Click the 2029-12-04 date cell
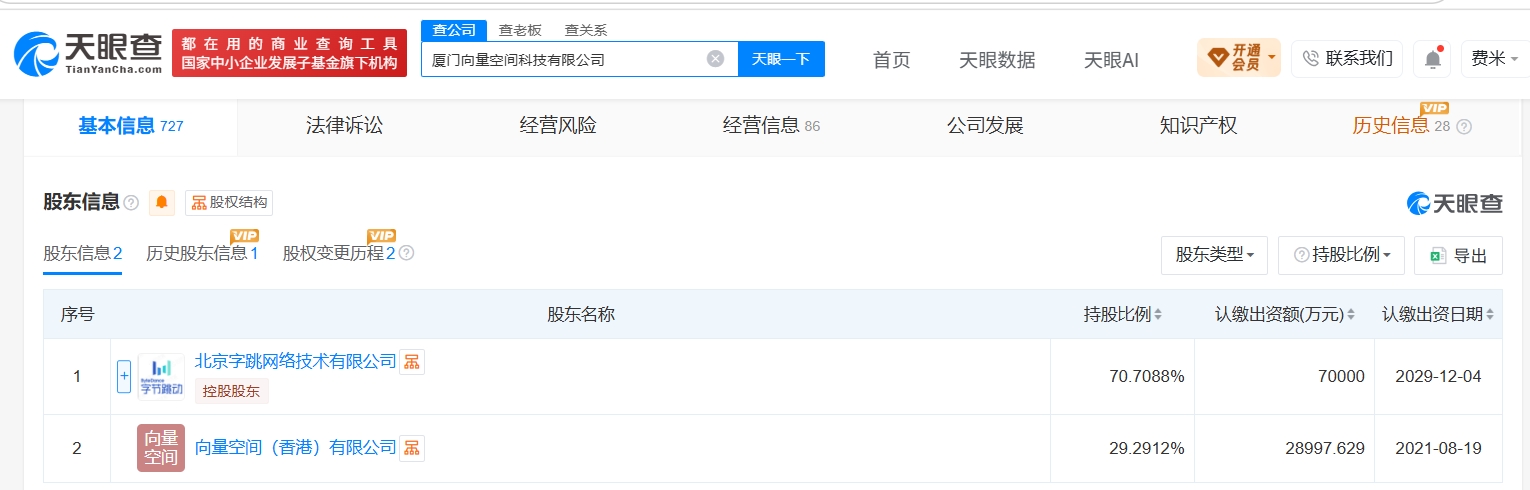The image size is (1530, 490). (1438, 377)
